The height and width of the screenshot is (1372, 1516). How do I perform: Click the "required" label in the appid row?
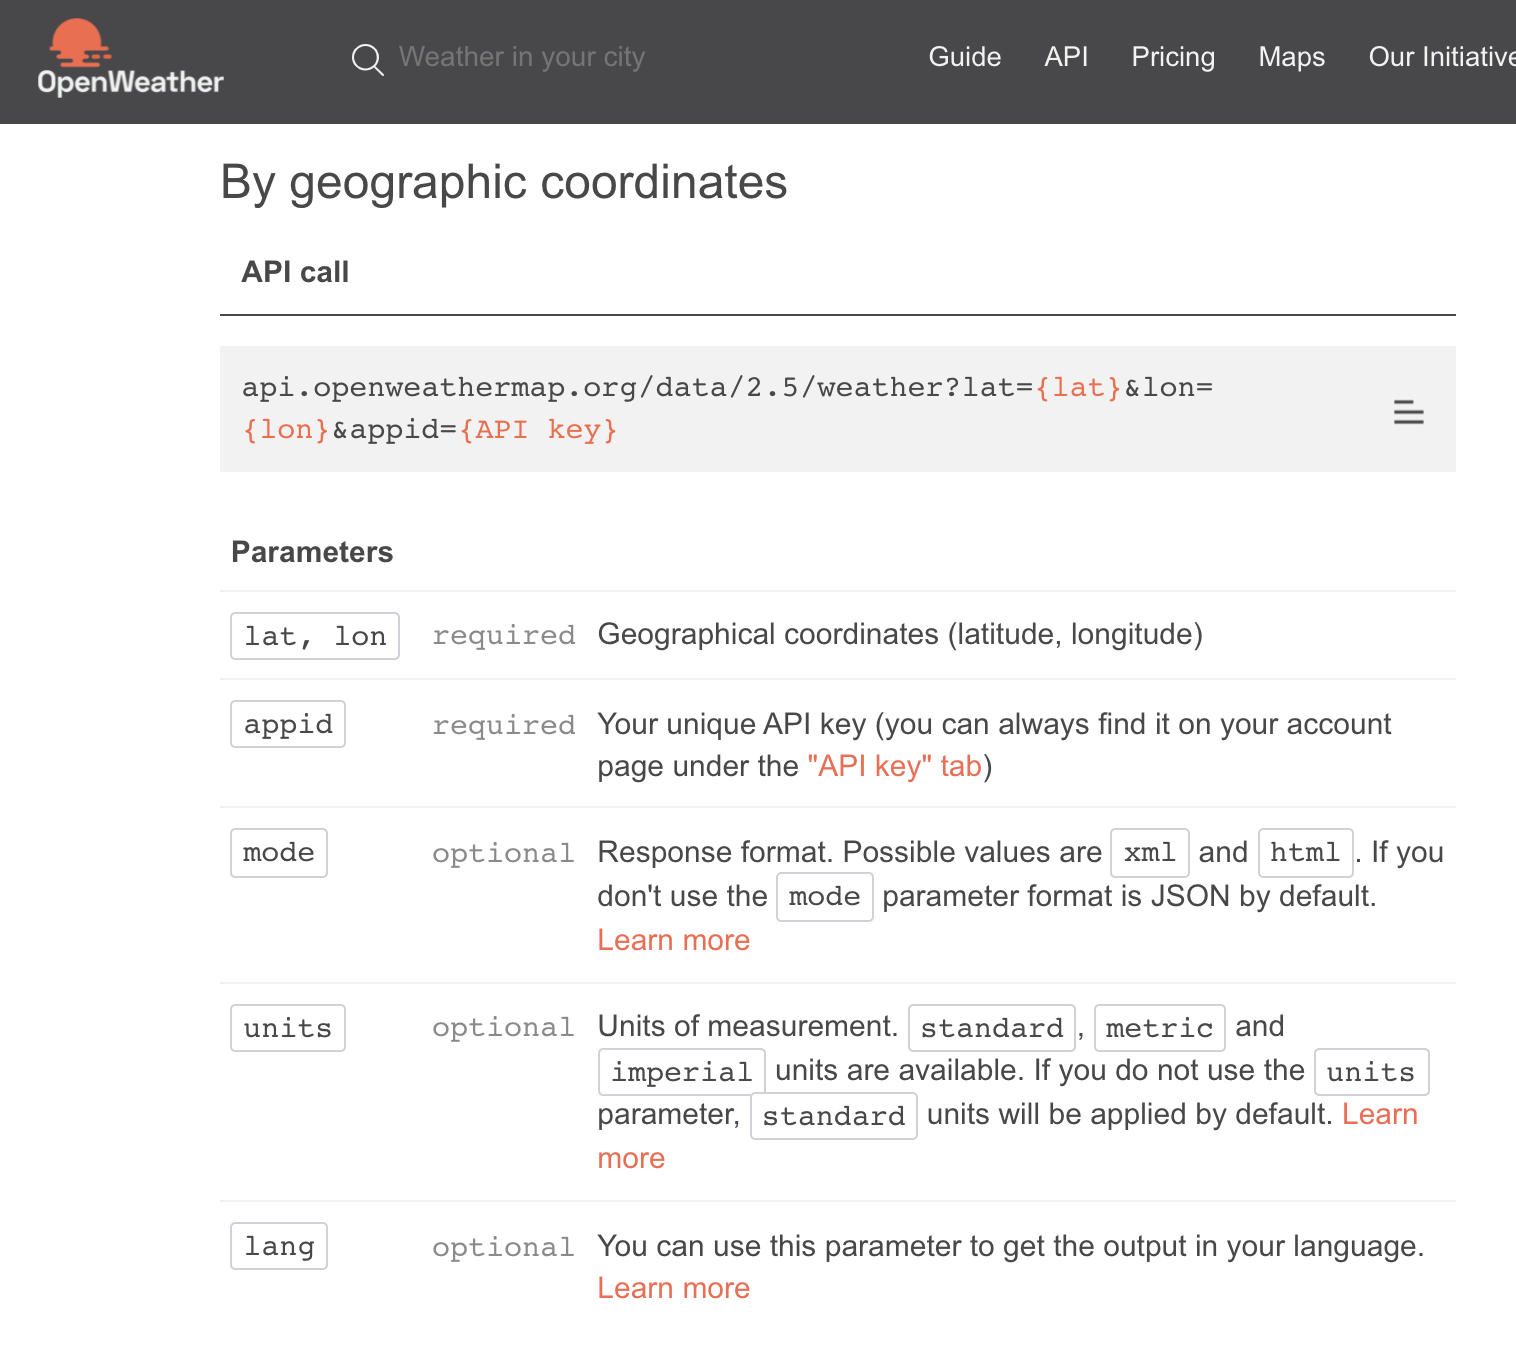click(504, 725)
